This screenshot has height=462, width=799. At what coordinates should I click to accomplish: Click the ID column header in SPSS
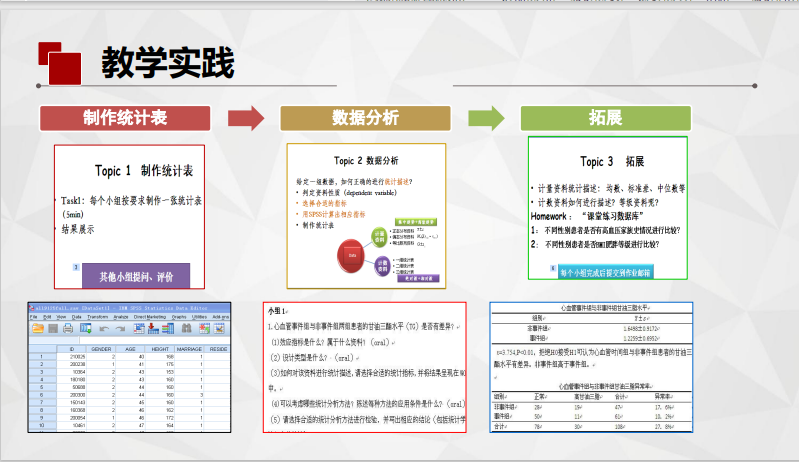[x=72, y=349]
